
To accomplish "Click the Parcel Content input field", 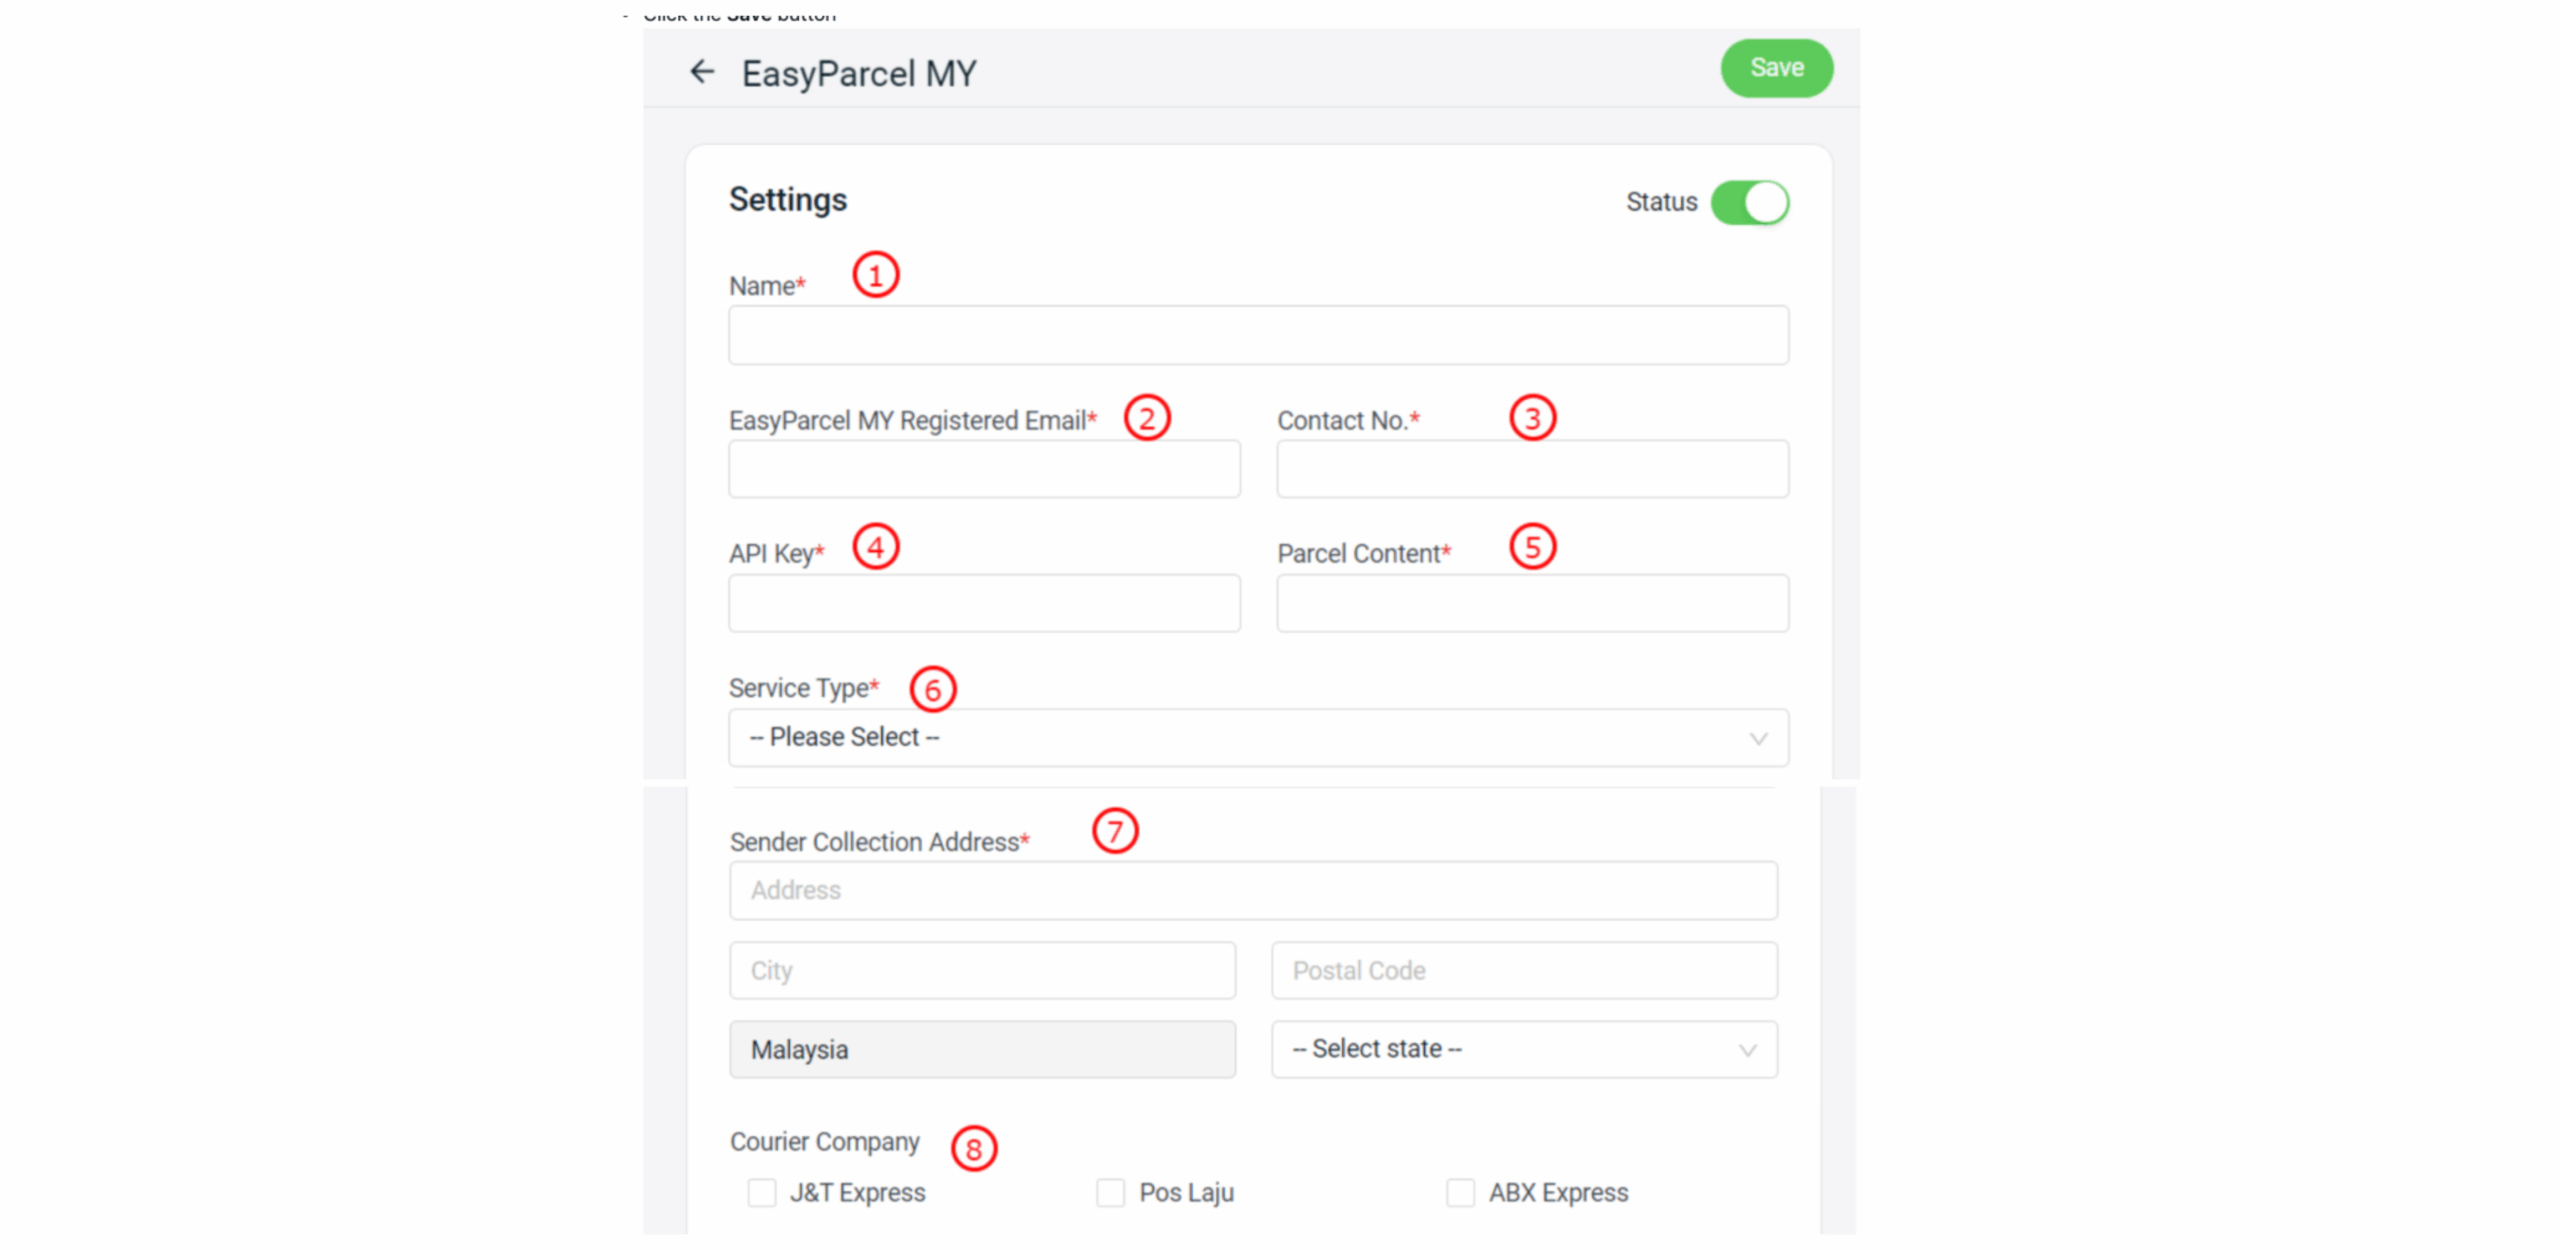I will pyautogui.click(x=1531, y=602).
